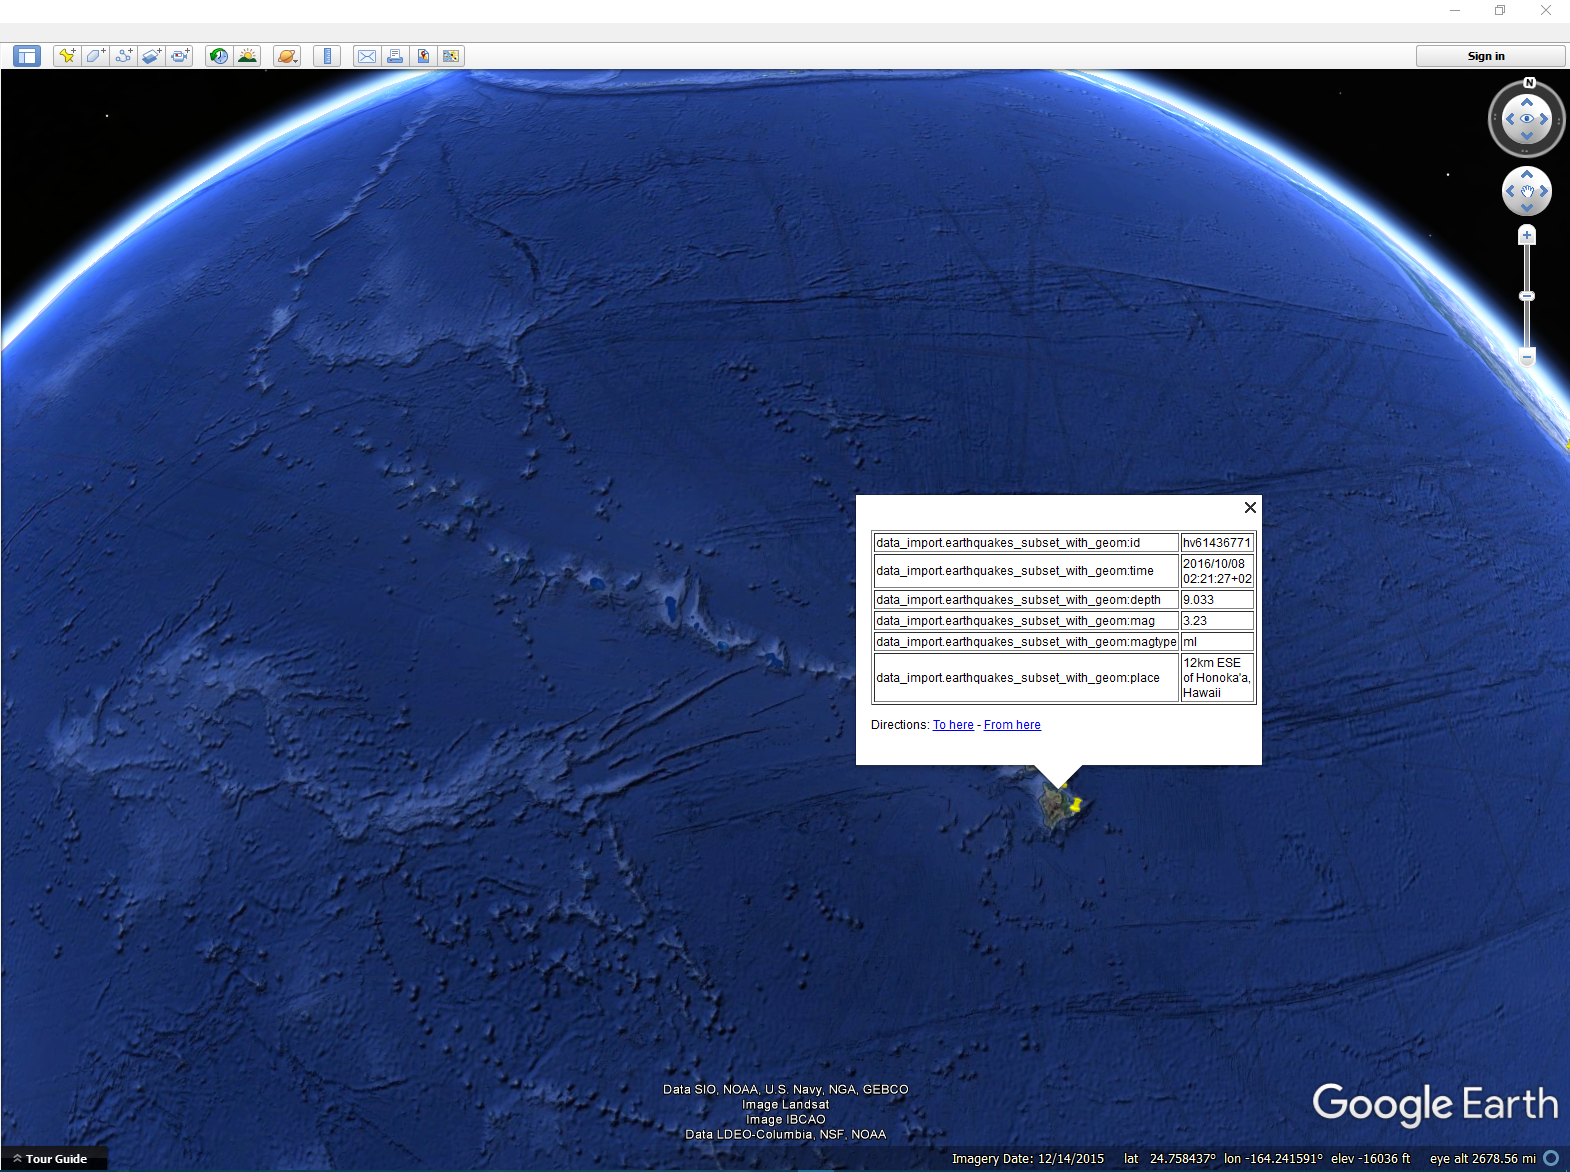The height and width of the screenshot is (1172, 1570).
Task: Expand the Tour Guide panel
Action: point(56,1159)
